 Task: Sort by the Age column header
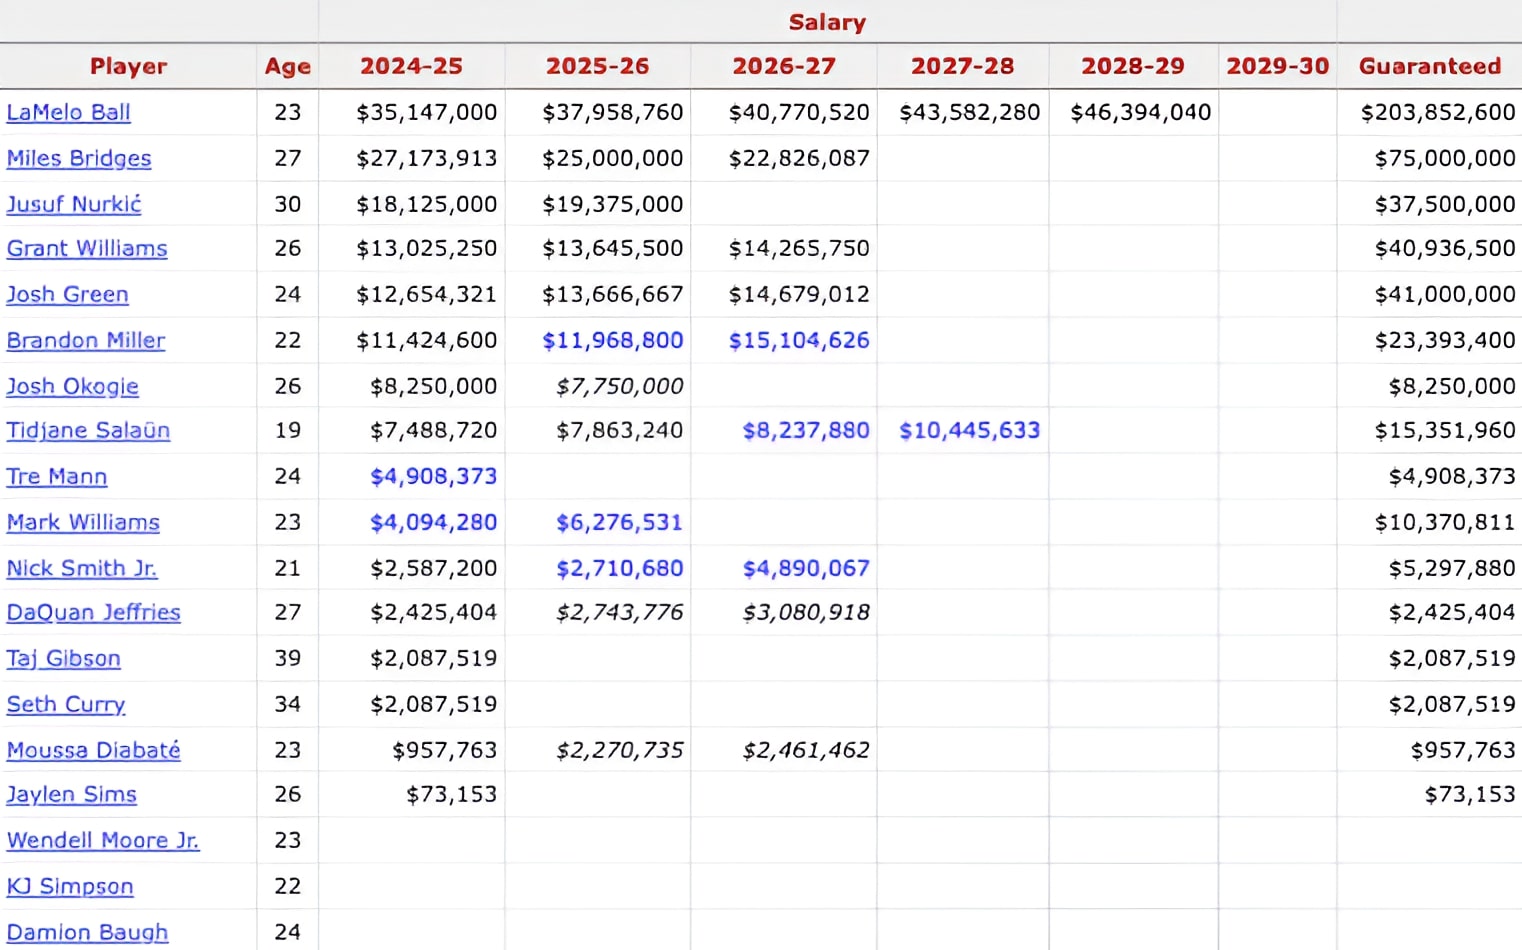click(x=287, y=66)
